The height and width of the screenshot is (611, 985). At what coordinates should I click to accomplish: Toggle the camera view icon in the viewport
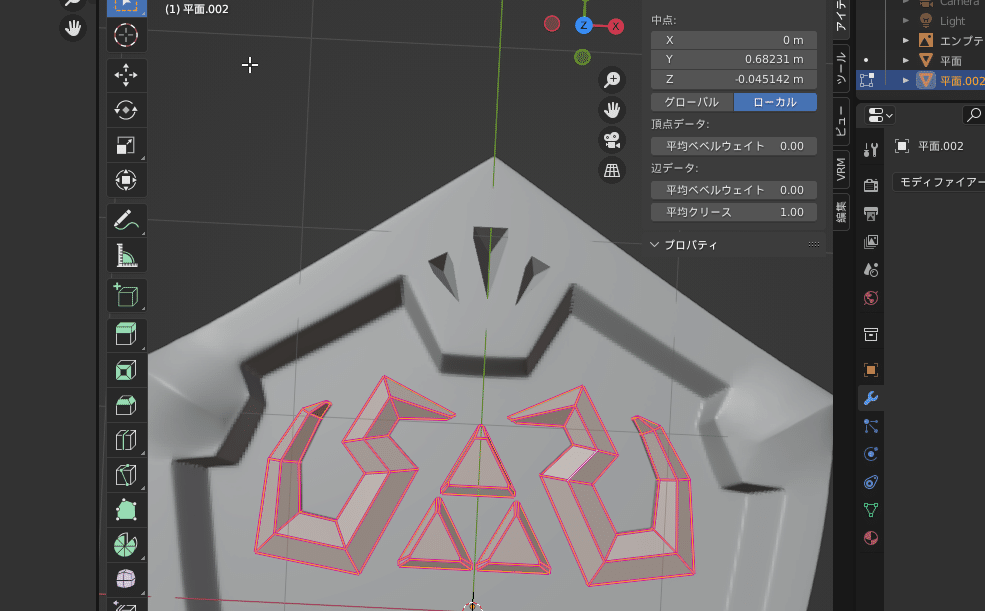click(x=611, y=140)
